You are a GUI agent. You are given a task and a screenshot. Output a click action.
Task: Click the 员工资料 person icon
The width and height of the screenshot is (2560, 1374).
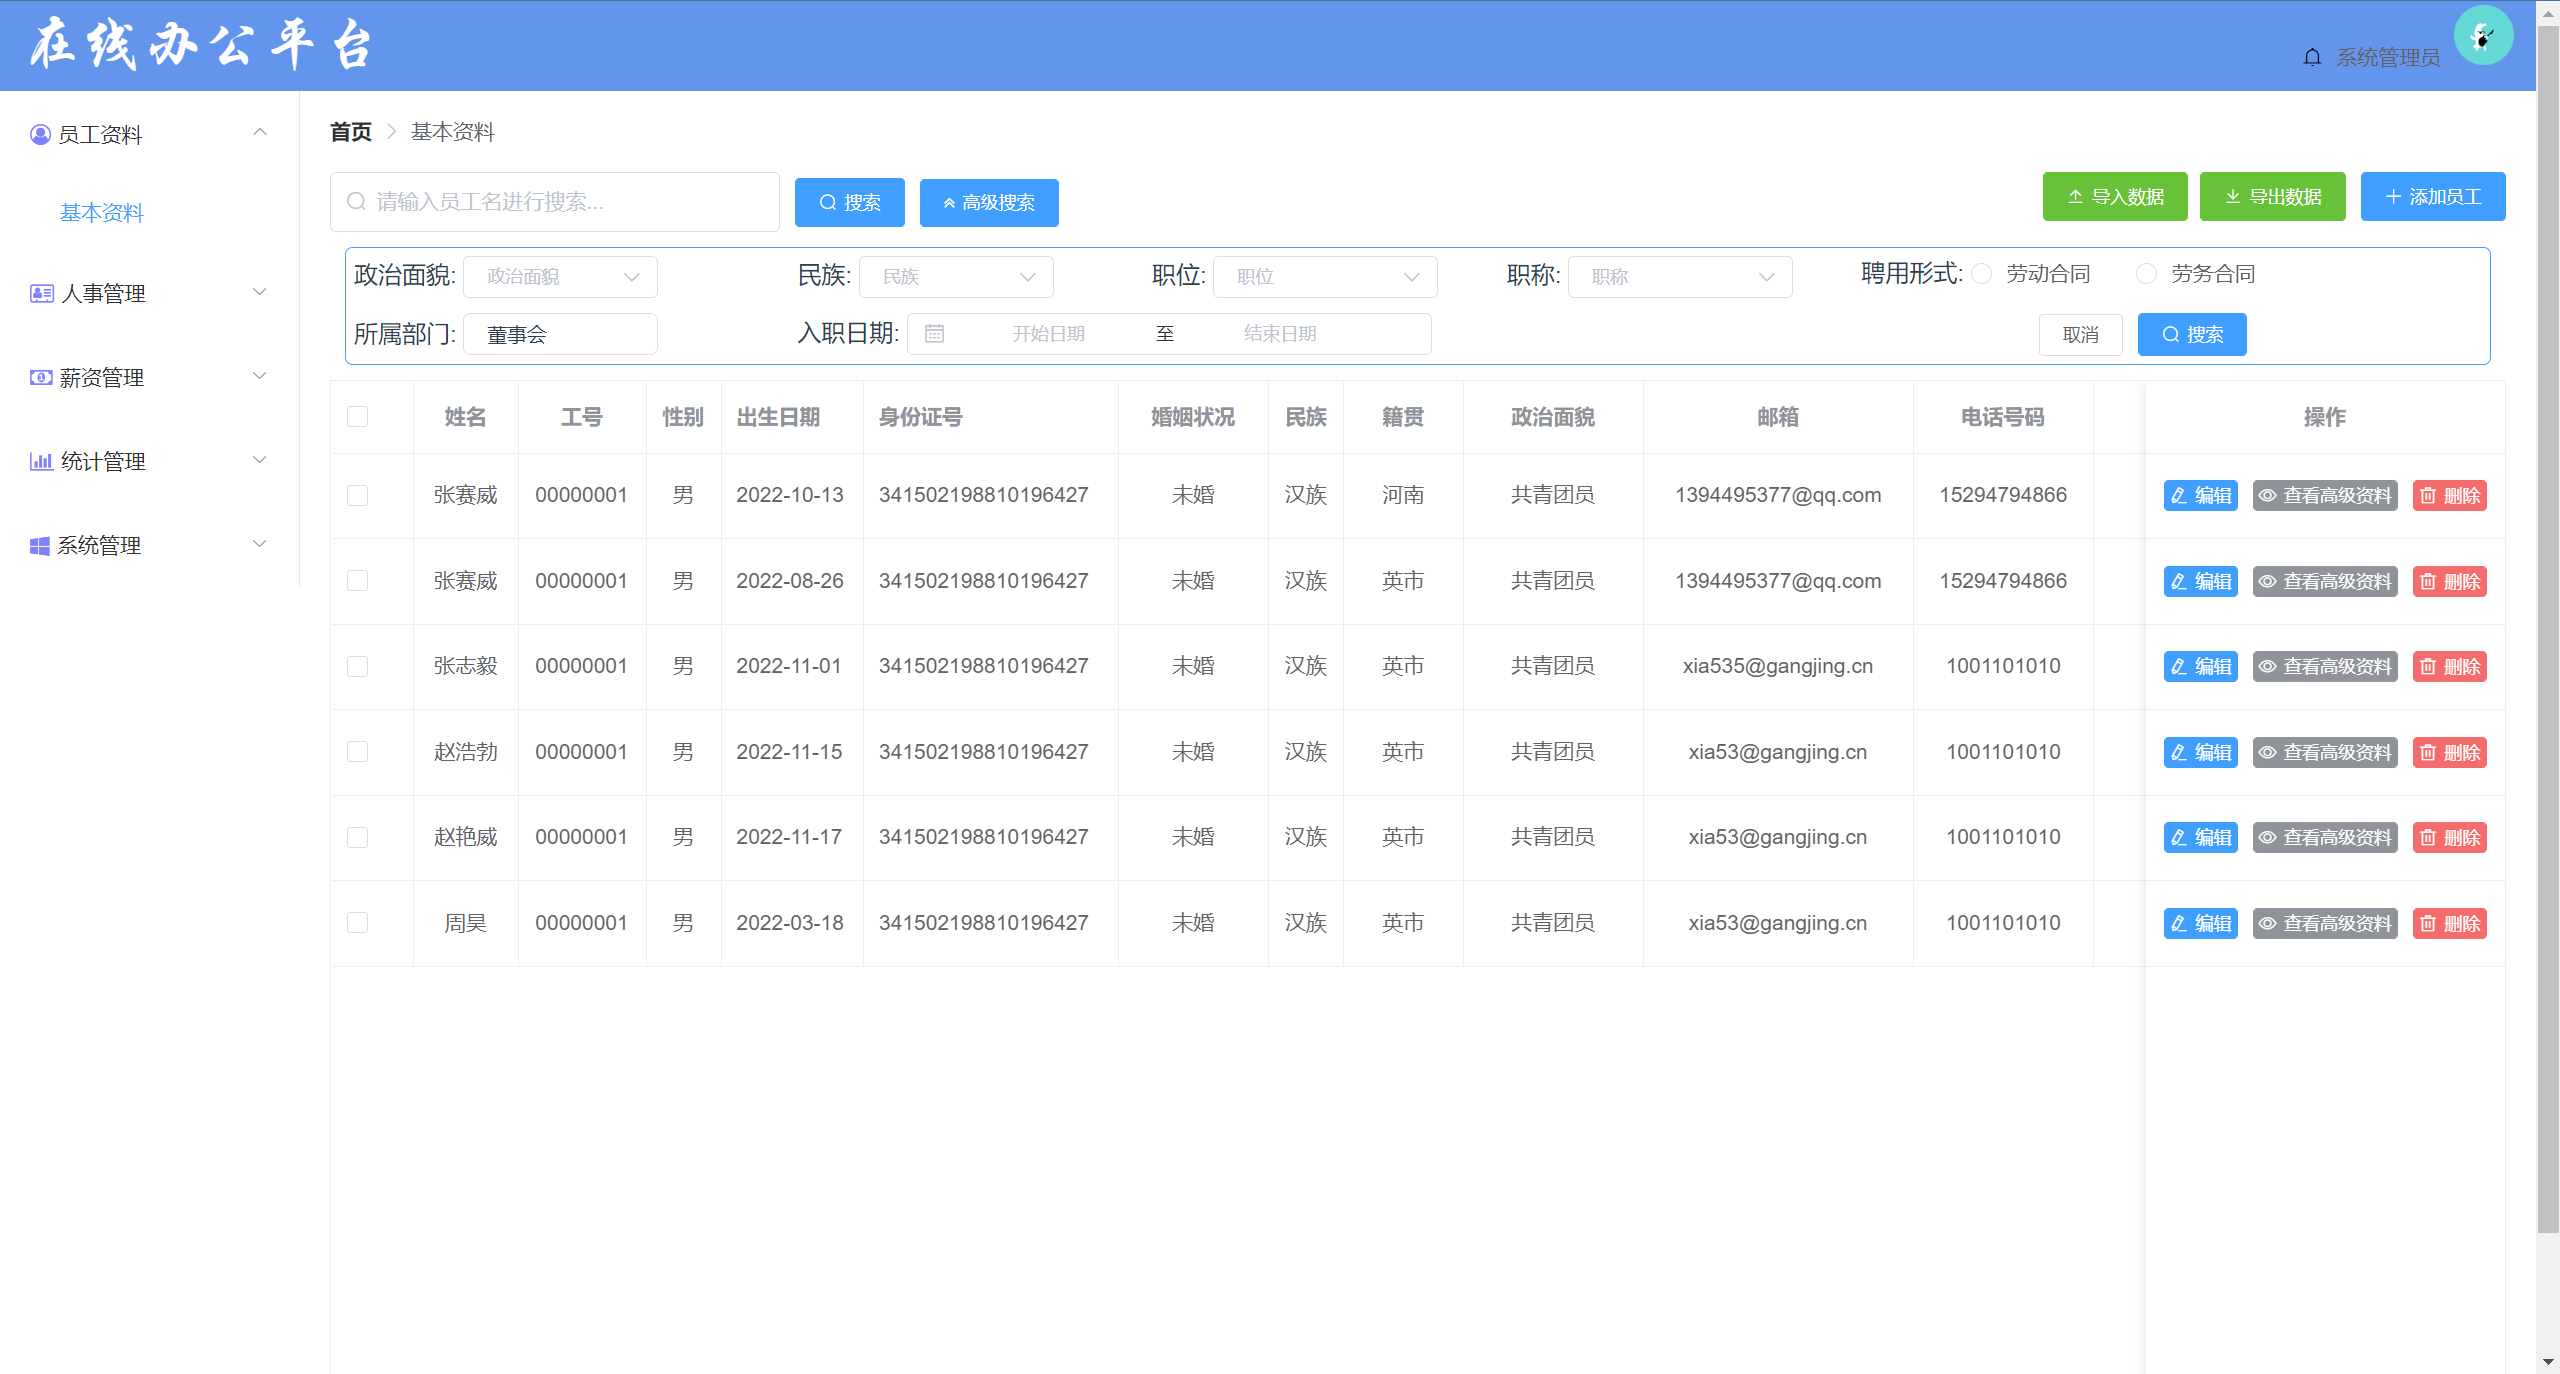tap(40, 134)
